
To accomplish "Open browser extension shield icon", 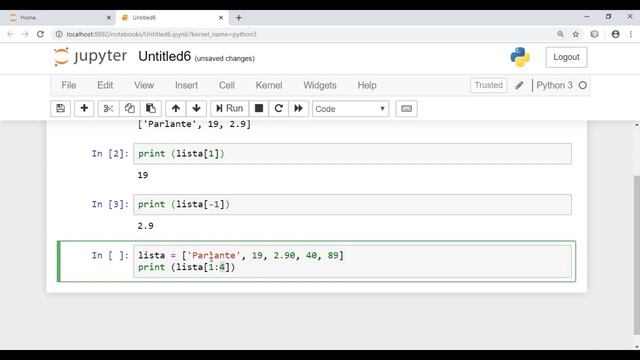I will [594, 34].
